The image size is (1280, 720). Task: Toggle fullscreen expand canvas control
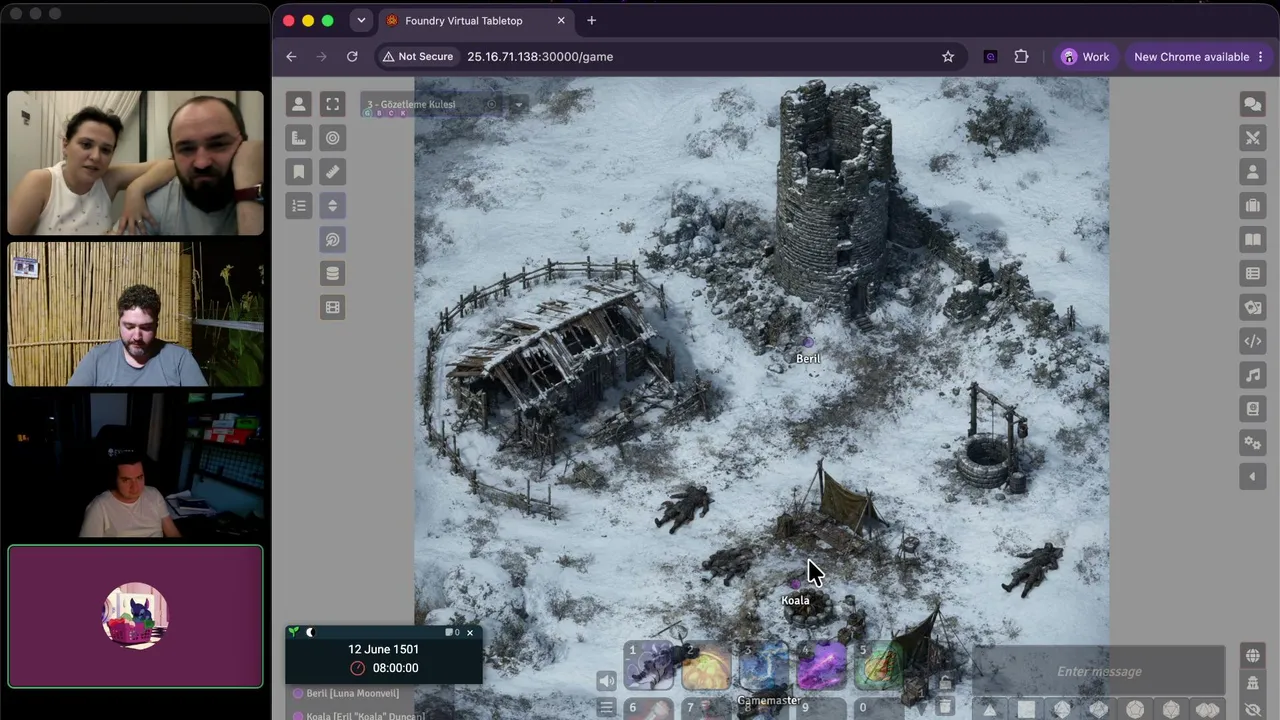click(333, 104)
